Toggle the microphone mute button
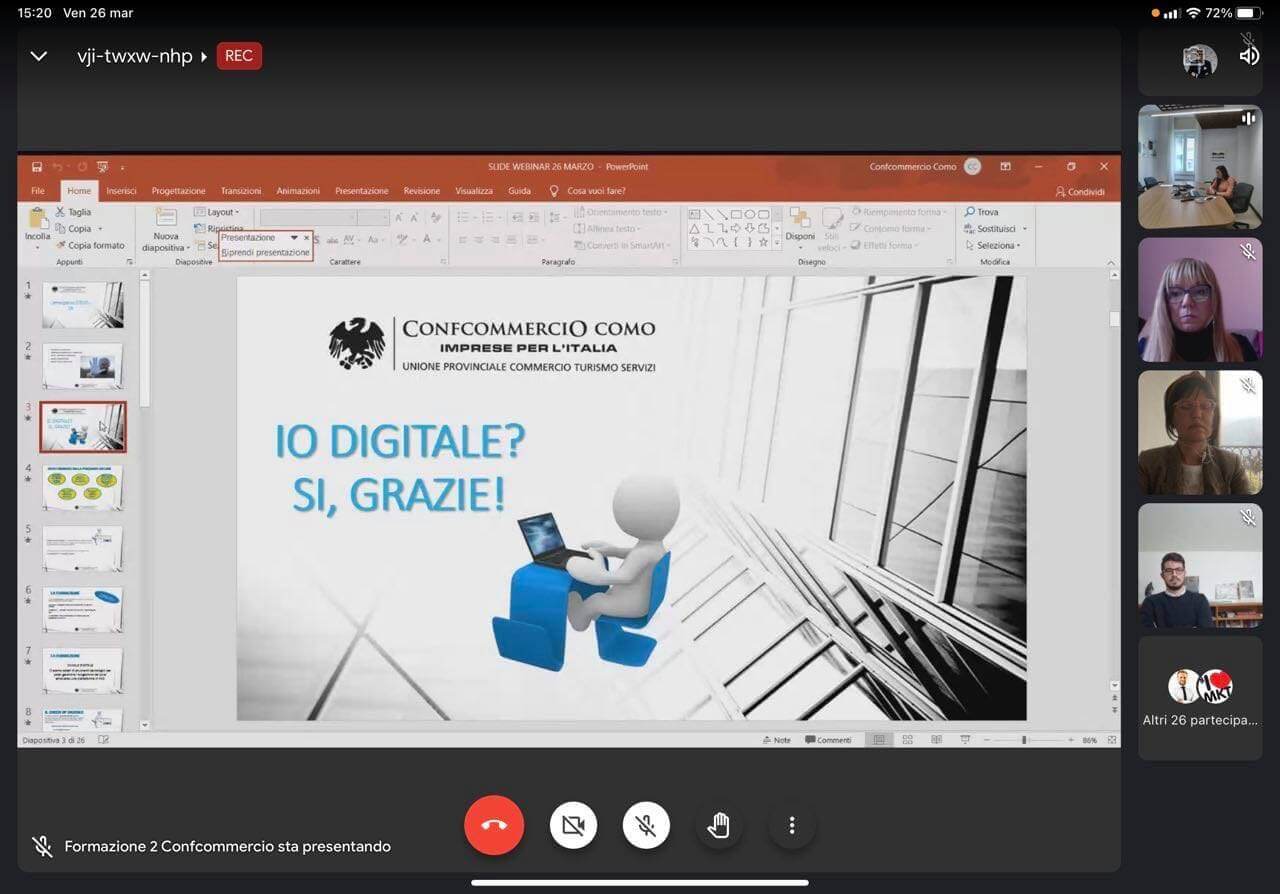 tap(646, 825)
